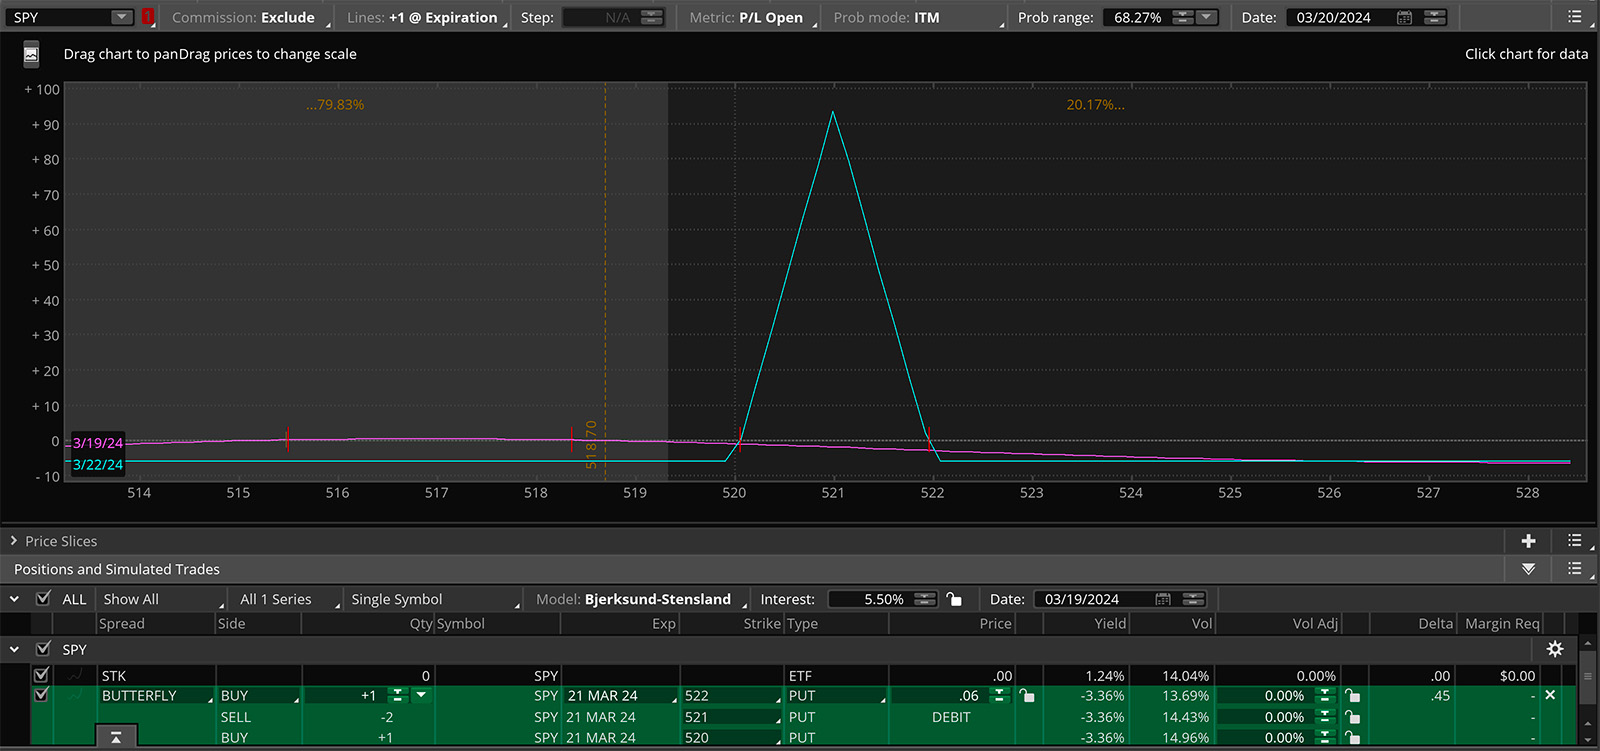Collapse the ALL positions chevron
The image size is (1600, 751).
tap(14, 599)
